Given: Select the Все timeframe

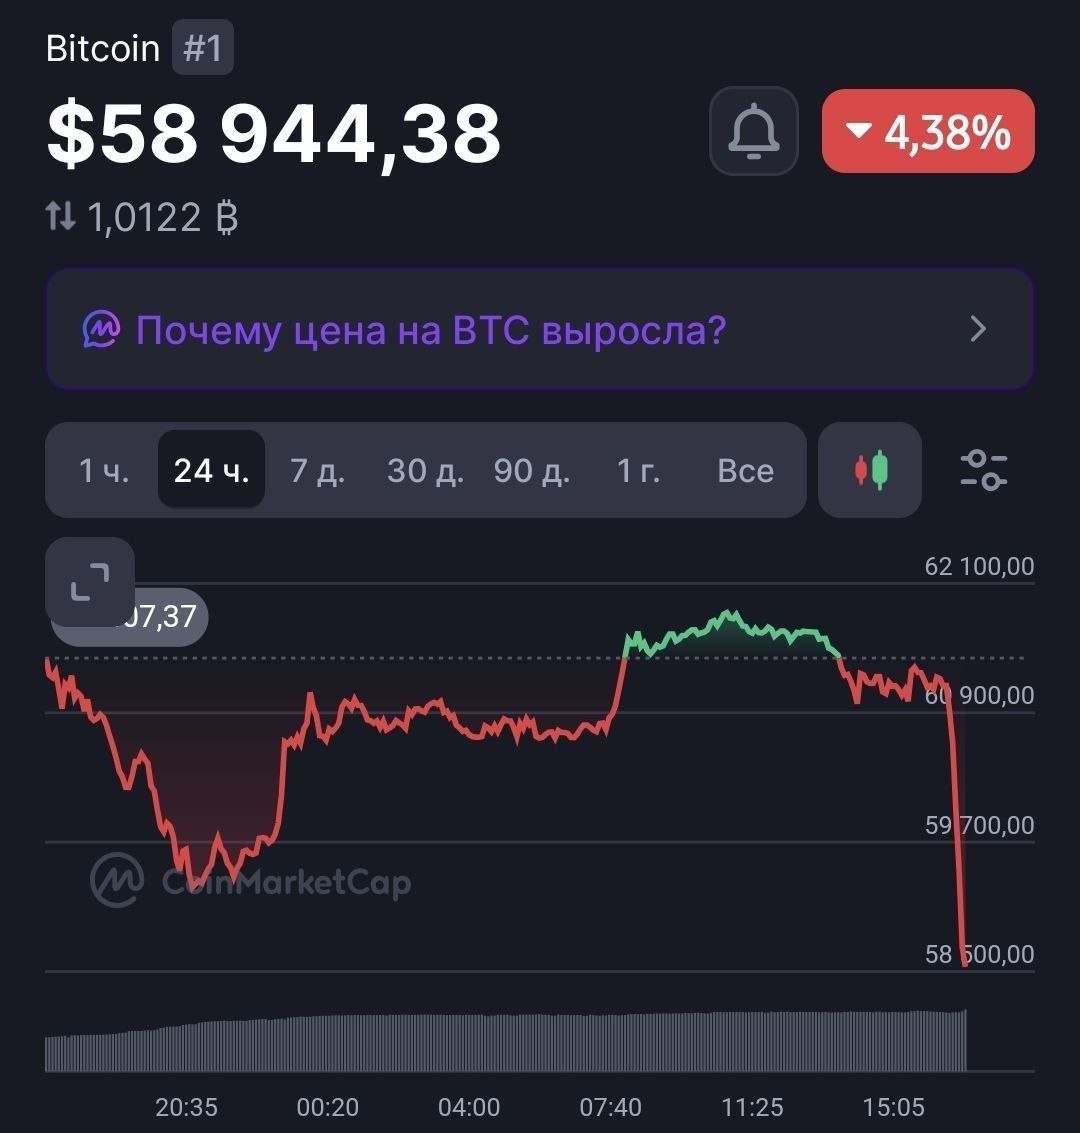Looking at the screenshot, I should click(x=746, y=470).
